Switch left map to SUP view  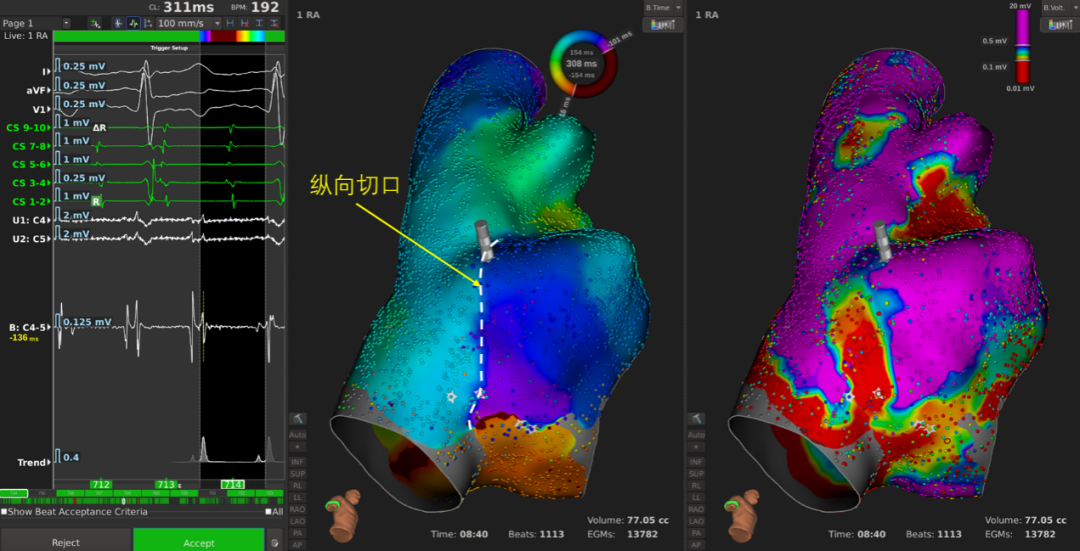pyautogui.click(x=297, y=473)
